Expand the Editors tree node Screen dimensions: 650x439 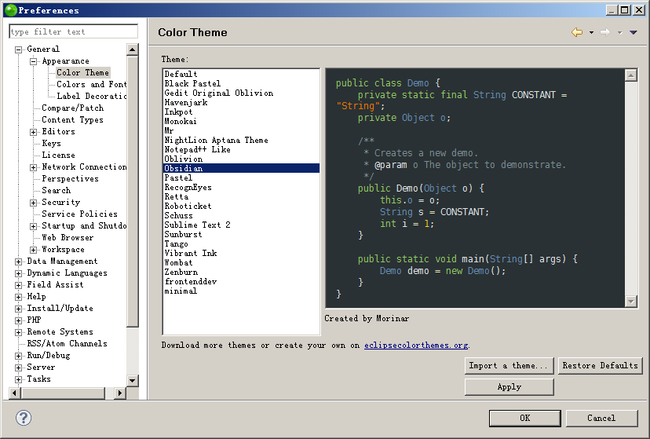(34, 132)
